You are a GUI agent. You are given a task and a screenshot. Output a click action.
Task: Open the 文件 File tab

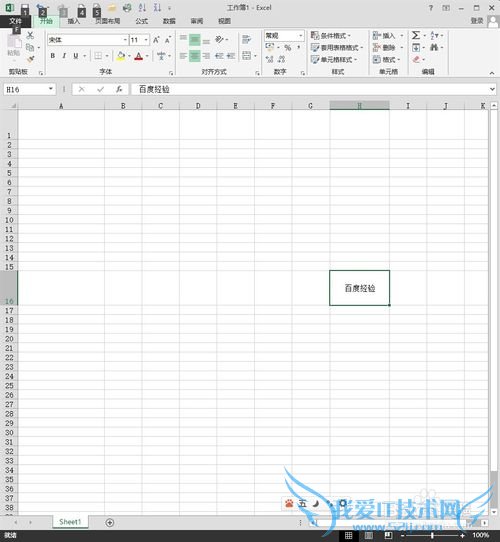[x=15, y=21]
